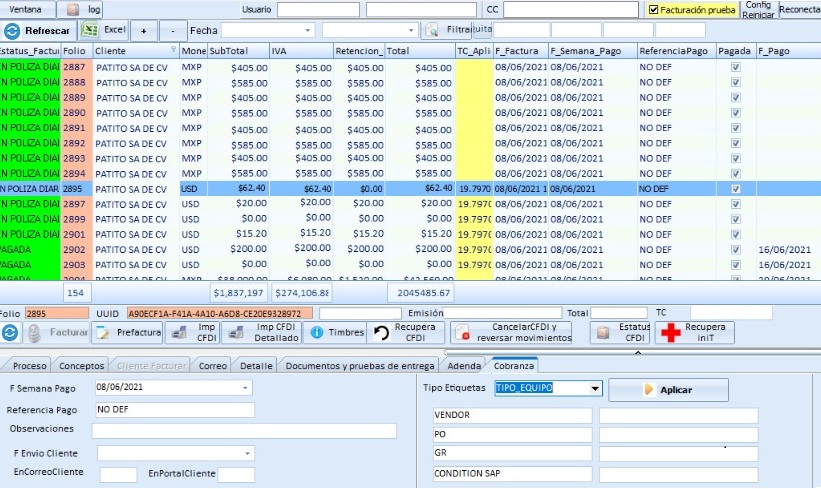Toggle the Facturación prueba checkbox

653,9
